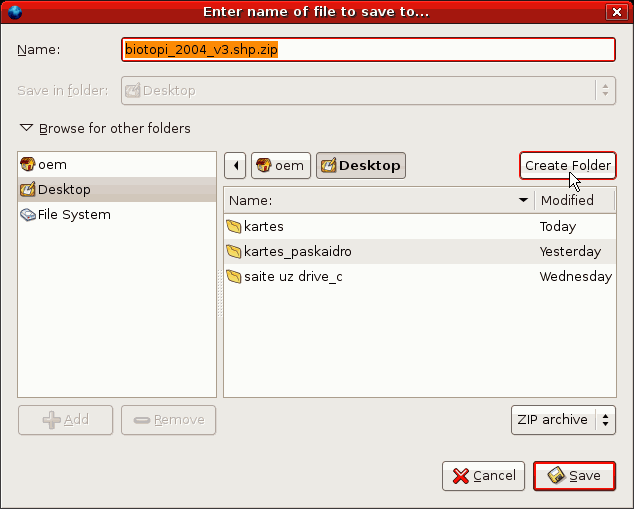Sort by the Modified column header
This screenshot has width=634, height=509.
575,200
